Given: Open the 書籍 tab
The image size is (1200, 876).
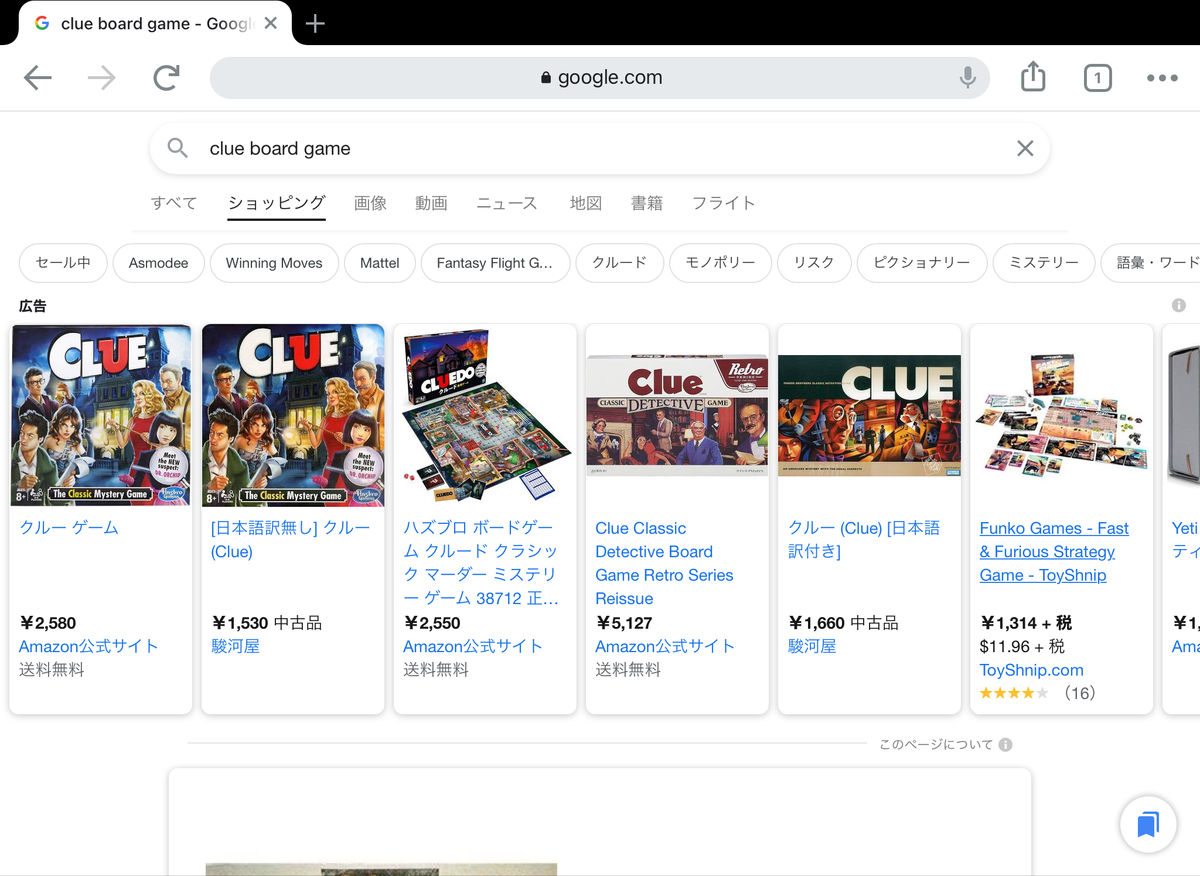Looking at the screenshot, I should pos(647,203).
